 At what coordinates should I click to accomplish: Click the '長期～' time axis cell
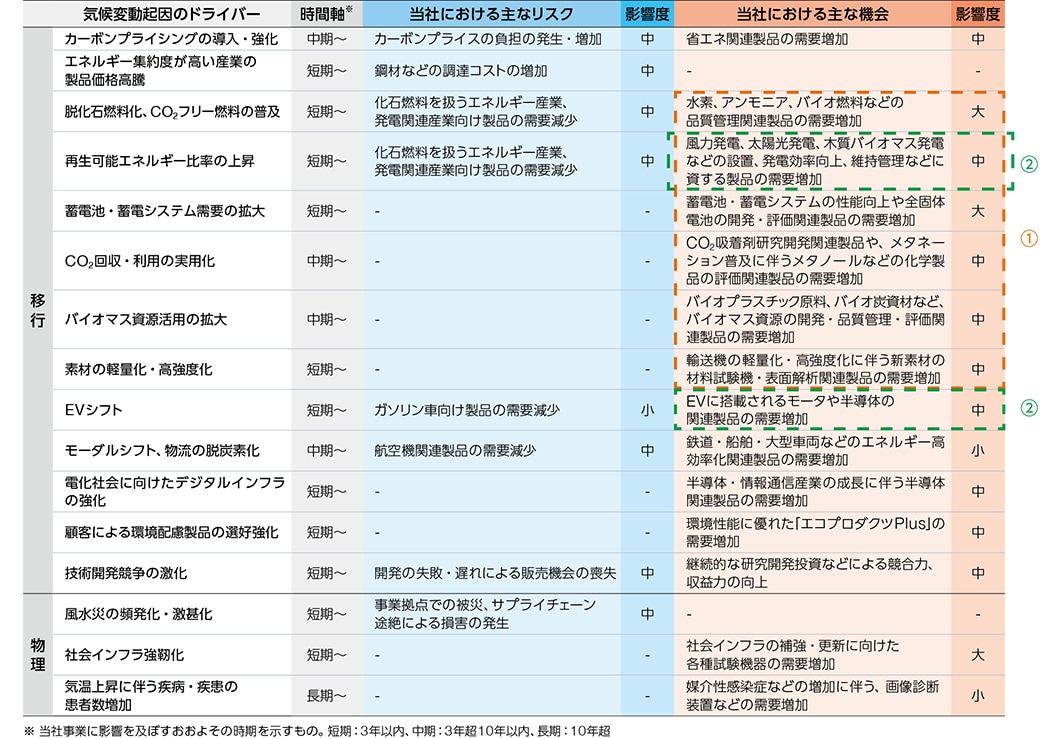tap(326, 695)
